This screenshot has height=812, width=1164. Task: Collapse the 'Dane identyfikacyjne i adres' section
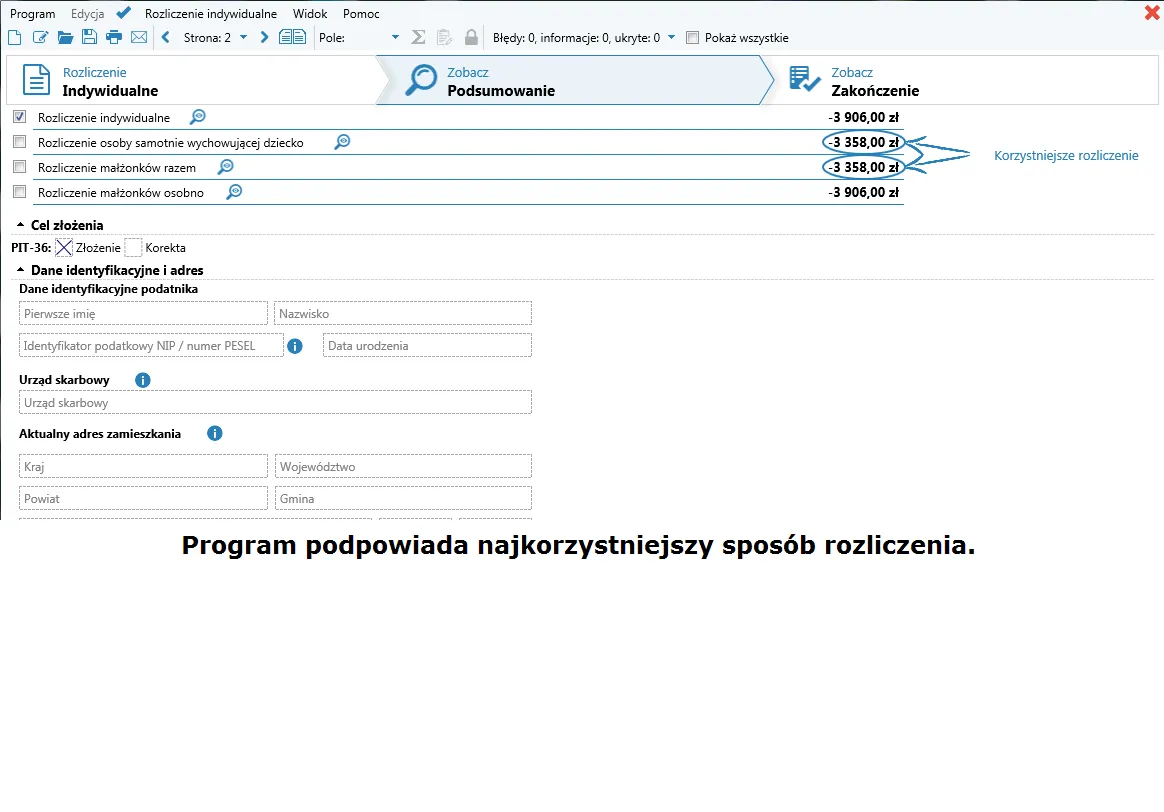click(21, 270)
